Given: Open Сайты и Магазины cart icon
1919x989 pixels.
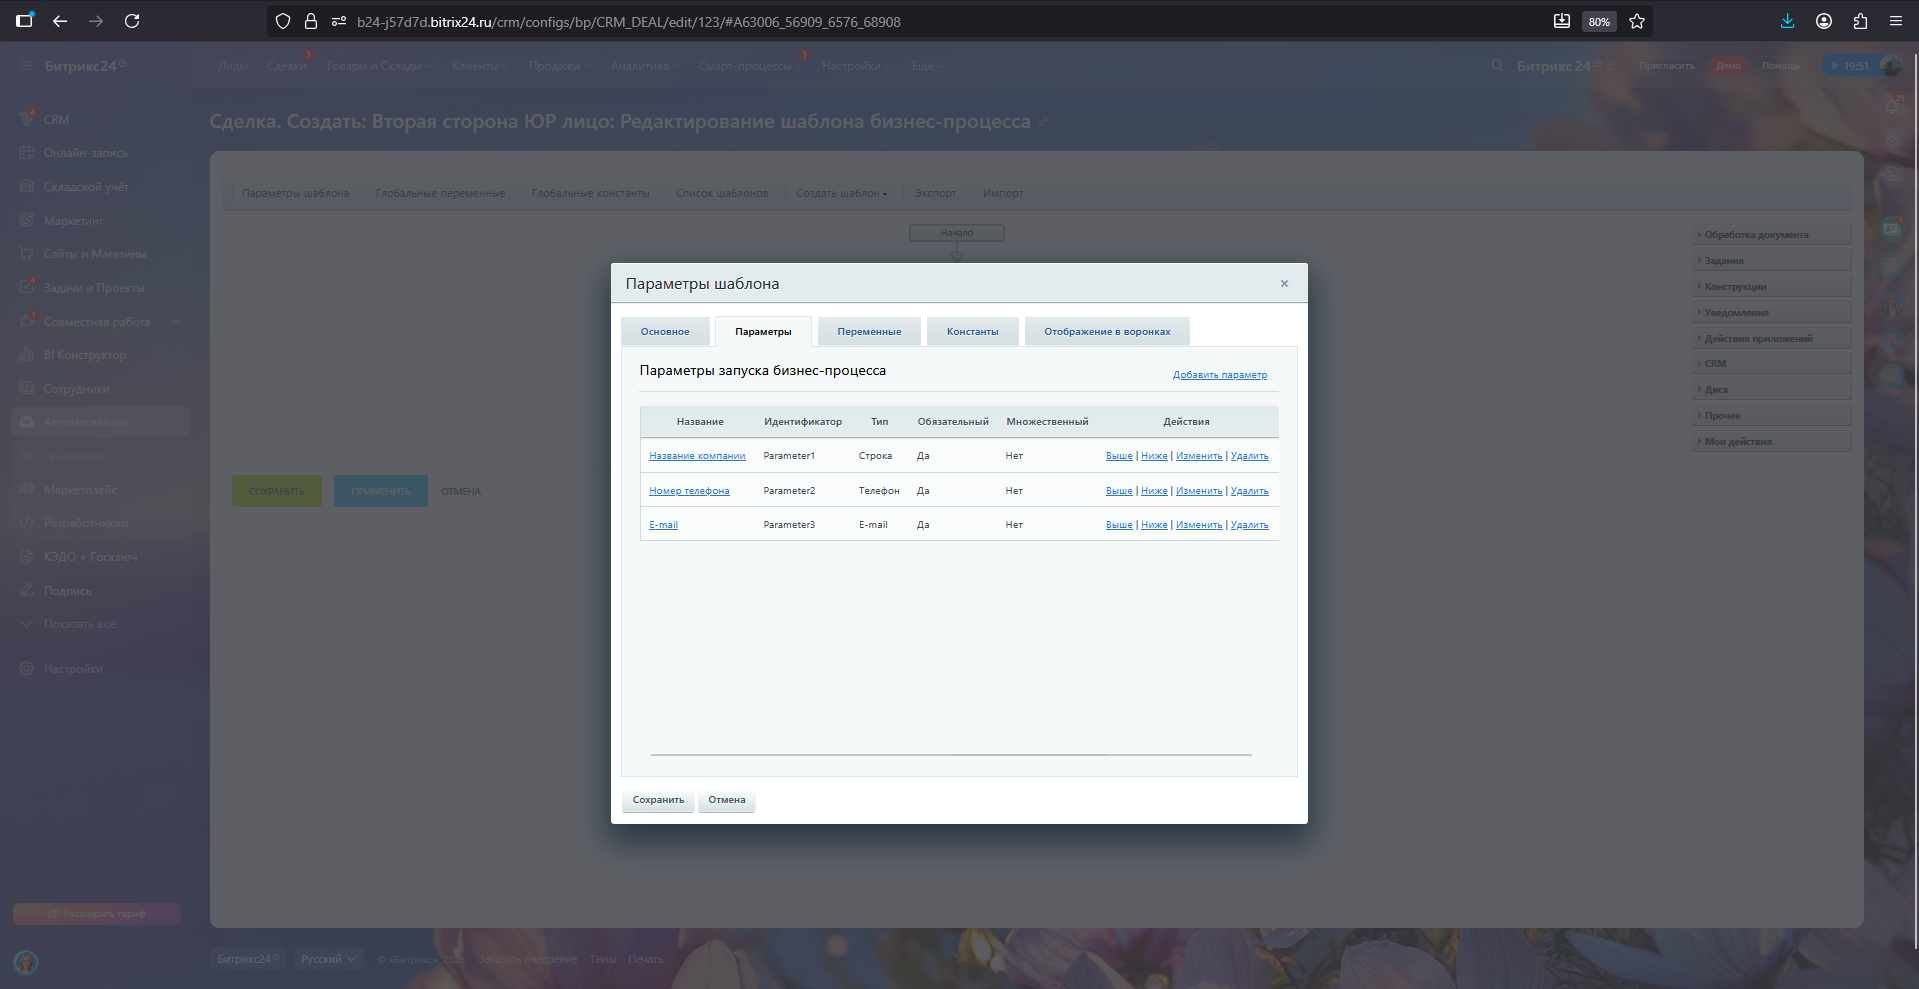Looking at the screenshot, I should (x=27, y=254).
